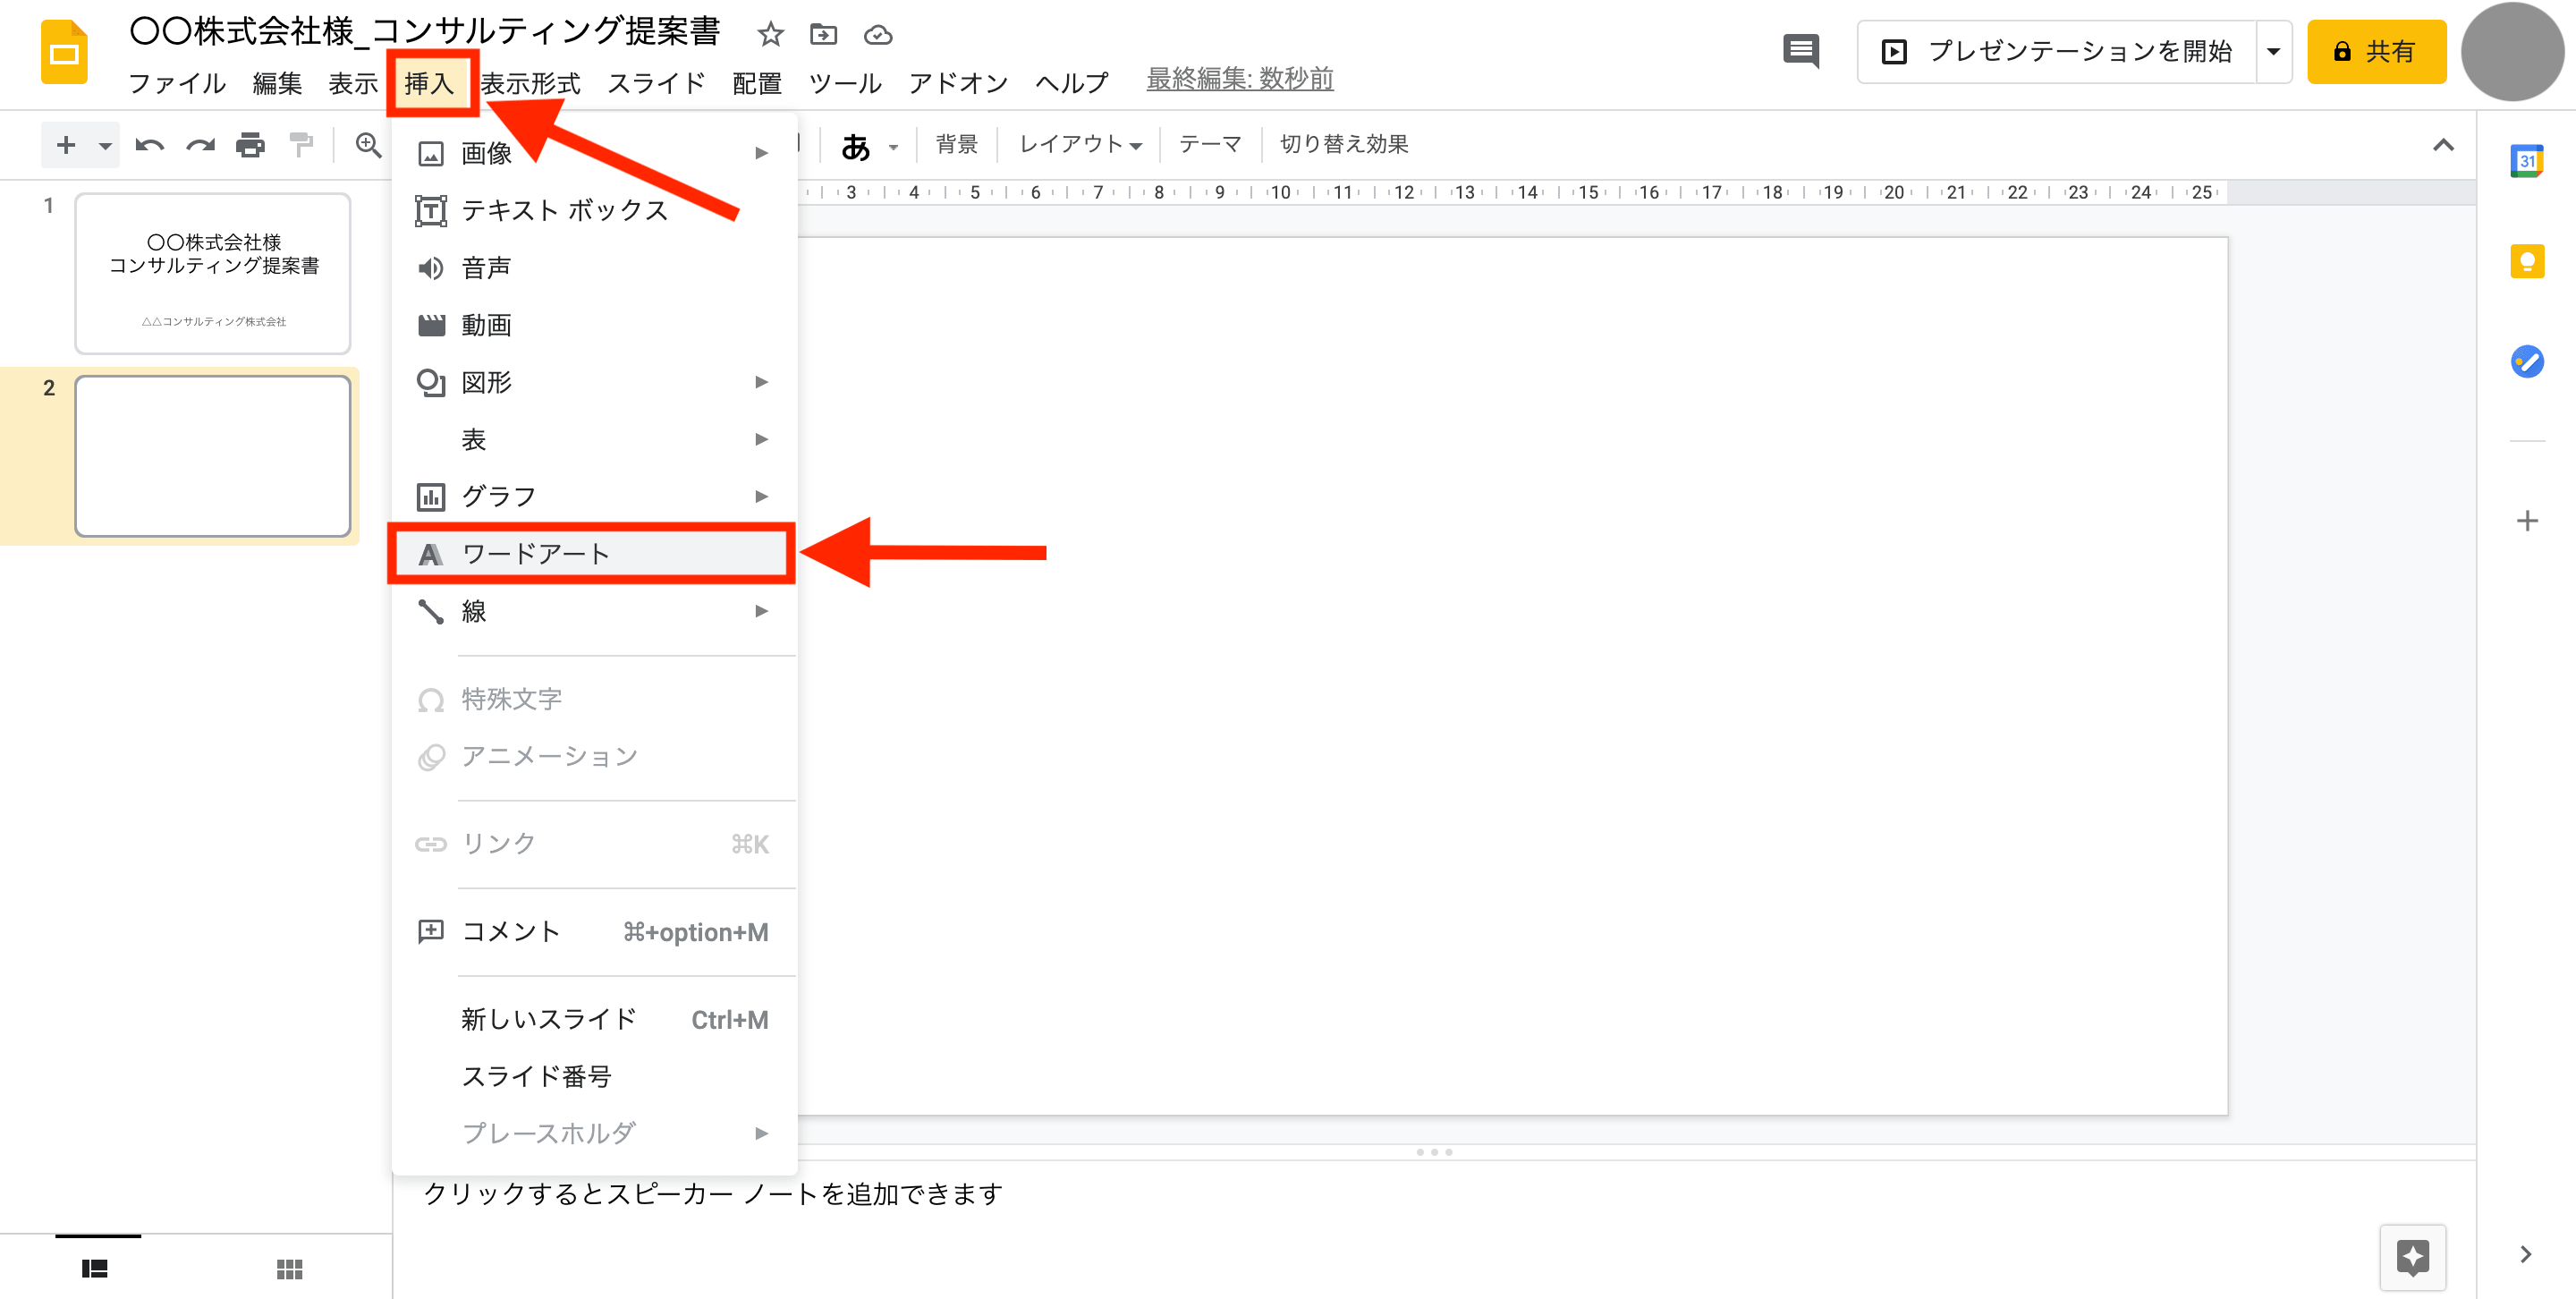2576x1299 pixels.
Task: Open input tools あ button
Action: click(856, 146)
